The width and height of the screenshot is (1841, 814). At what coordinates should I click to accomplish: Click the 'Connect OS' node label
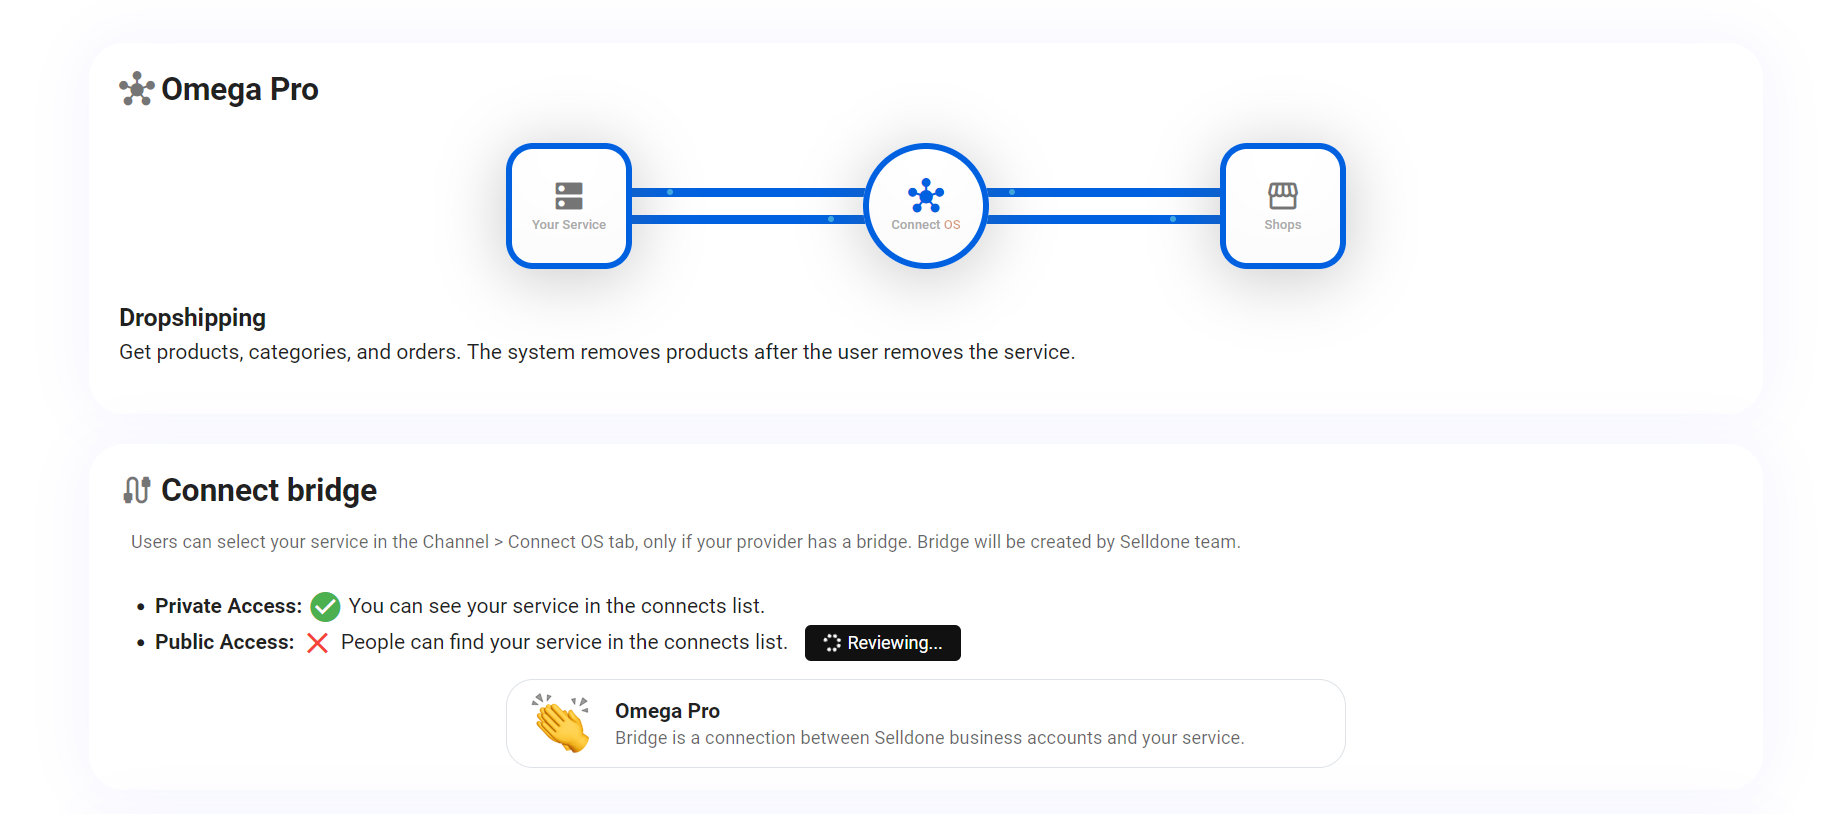(926, 225)
